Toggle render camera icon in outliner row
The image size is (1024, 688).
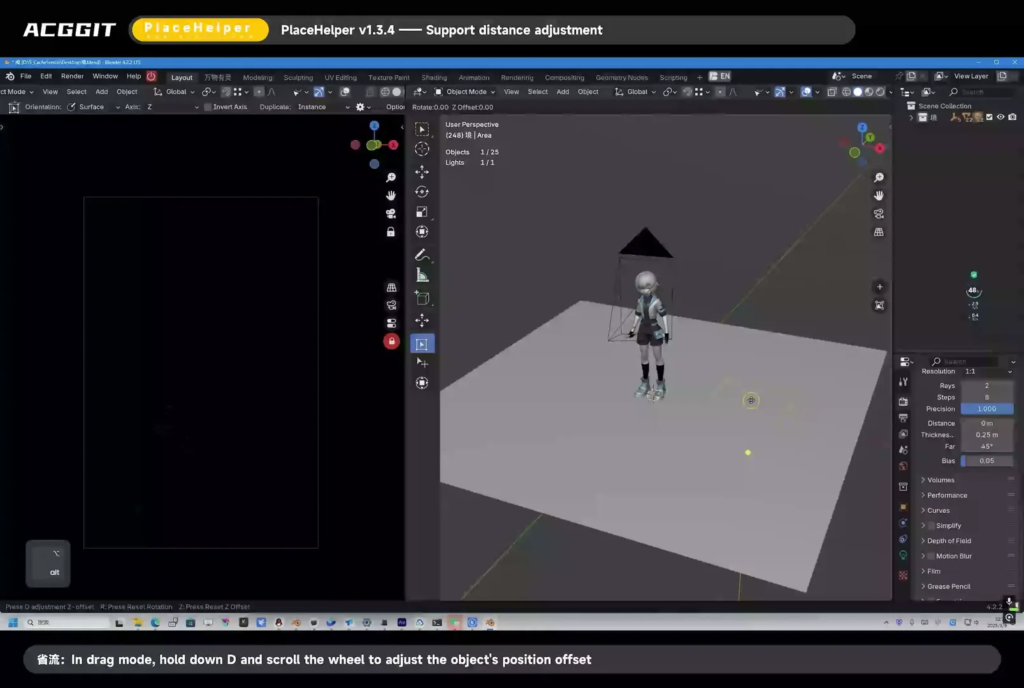(1012, 117)
